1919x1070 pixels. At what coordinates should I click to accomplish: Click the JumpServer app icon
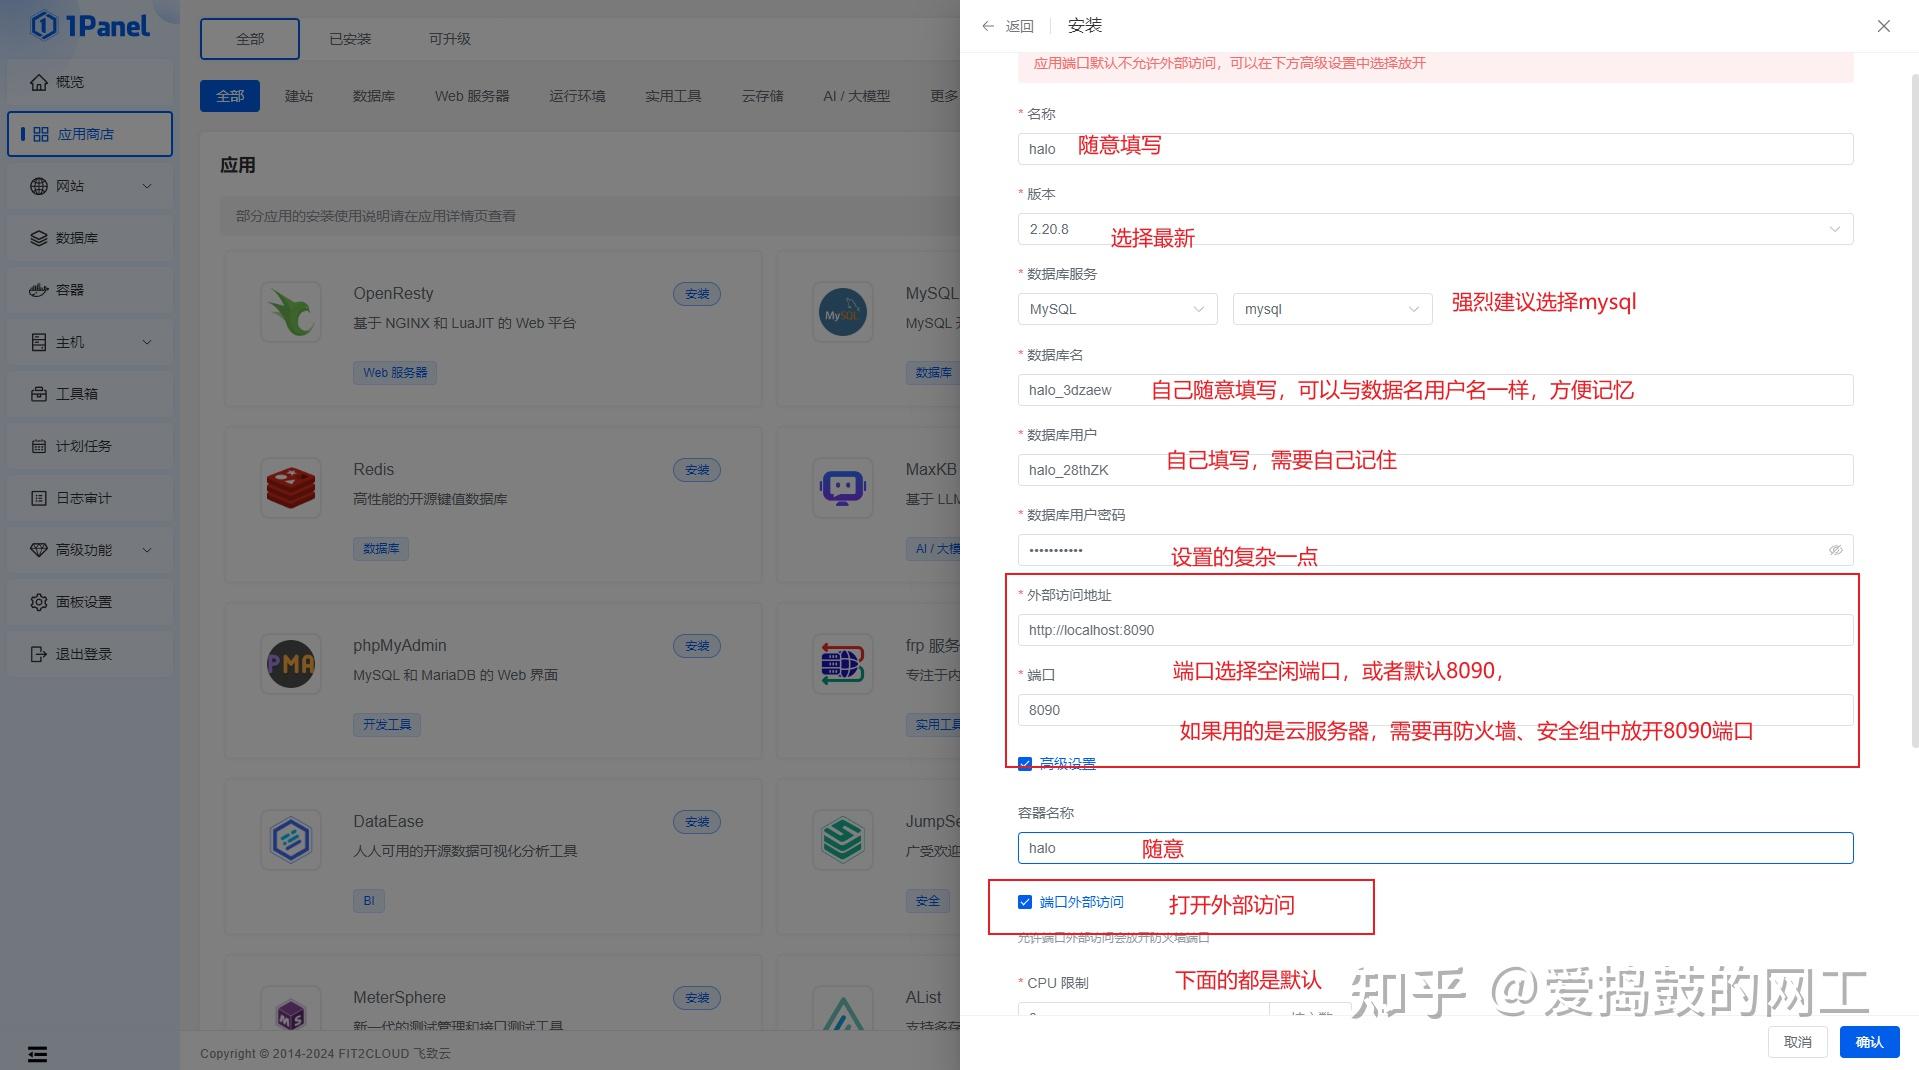tap(843, 840)
